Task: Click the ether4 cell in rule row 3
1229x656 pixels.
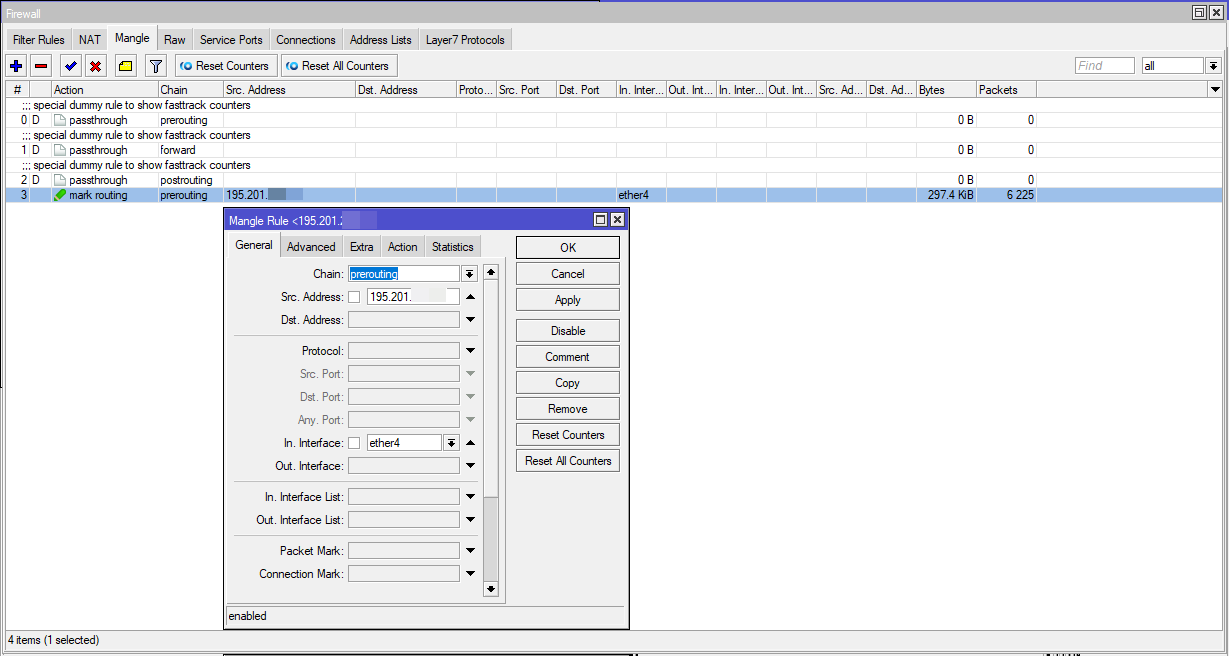Action: [641, 195]
